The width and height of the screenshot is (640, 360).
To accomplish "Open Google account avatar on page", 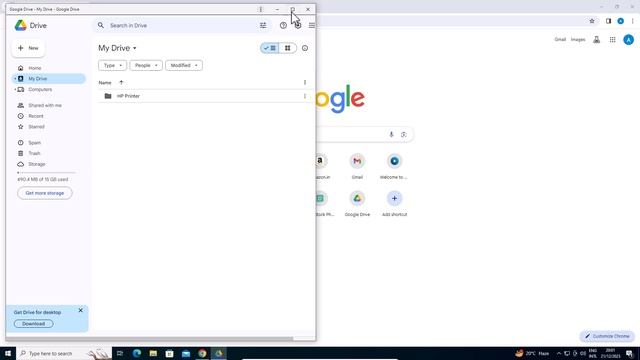I will [x=629, y=40].
